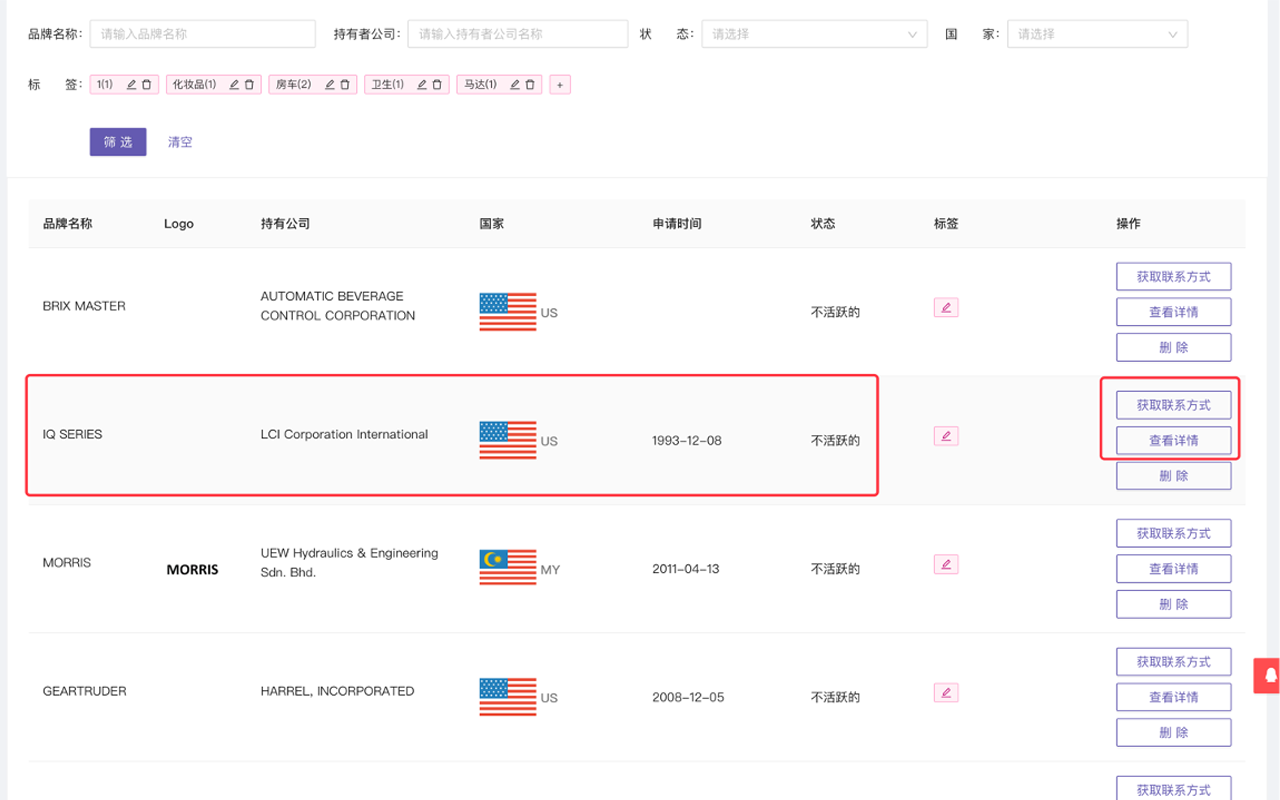Delete the 房车 tag with trash icon

(x=345, y=85)
